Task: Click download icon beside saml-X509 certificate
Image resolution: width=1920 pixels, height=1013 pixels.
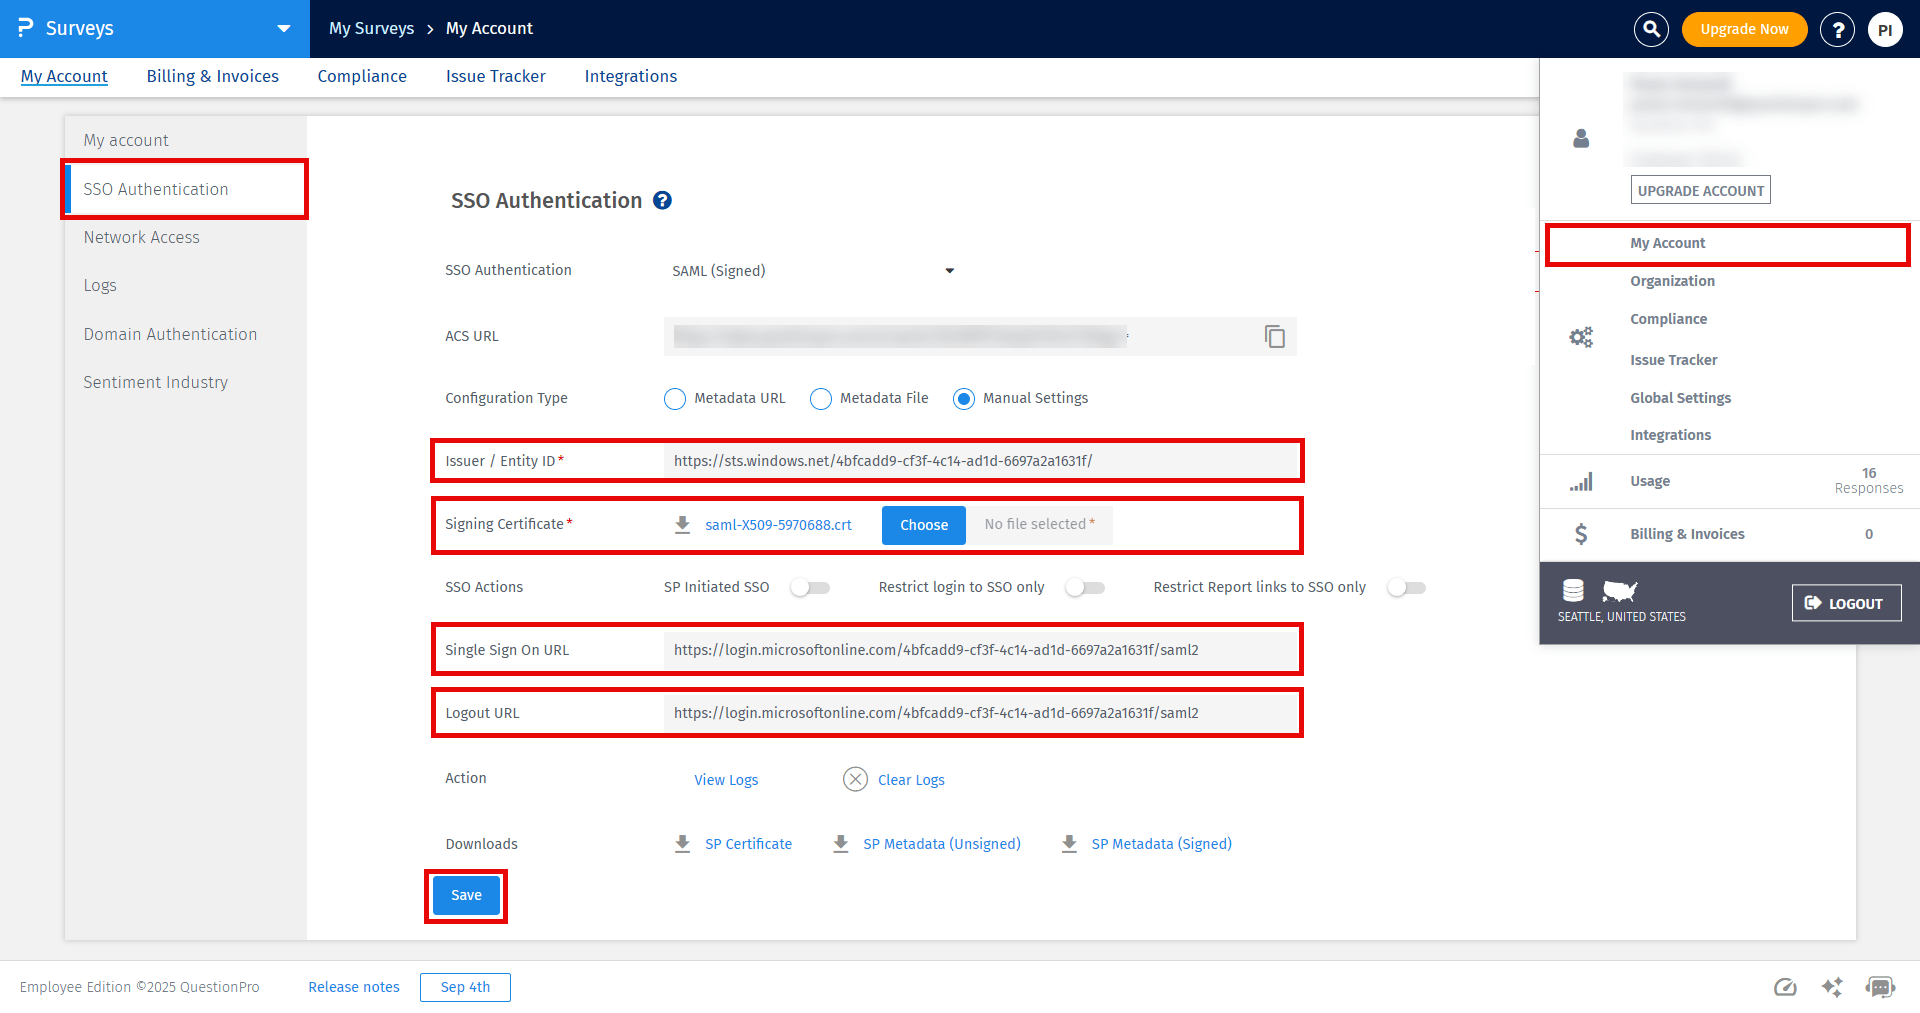Action: (x=682, y=525)
